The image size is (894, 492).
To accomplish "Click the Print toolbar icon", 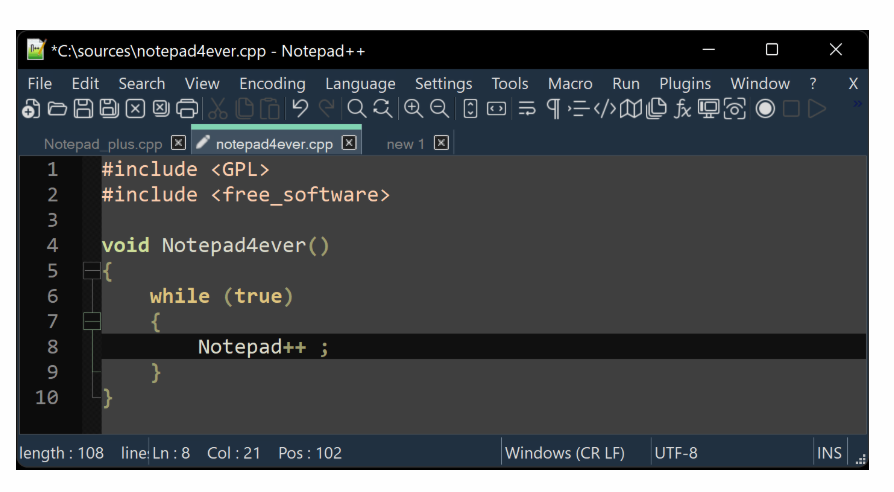I will [x=187, y=109].
